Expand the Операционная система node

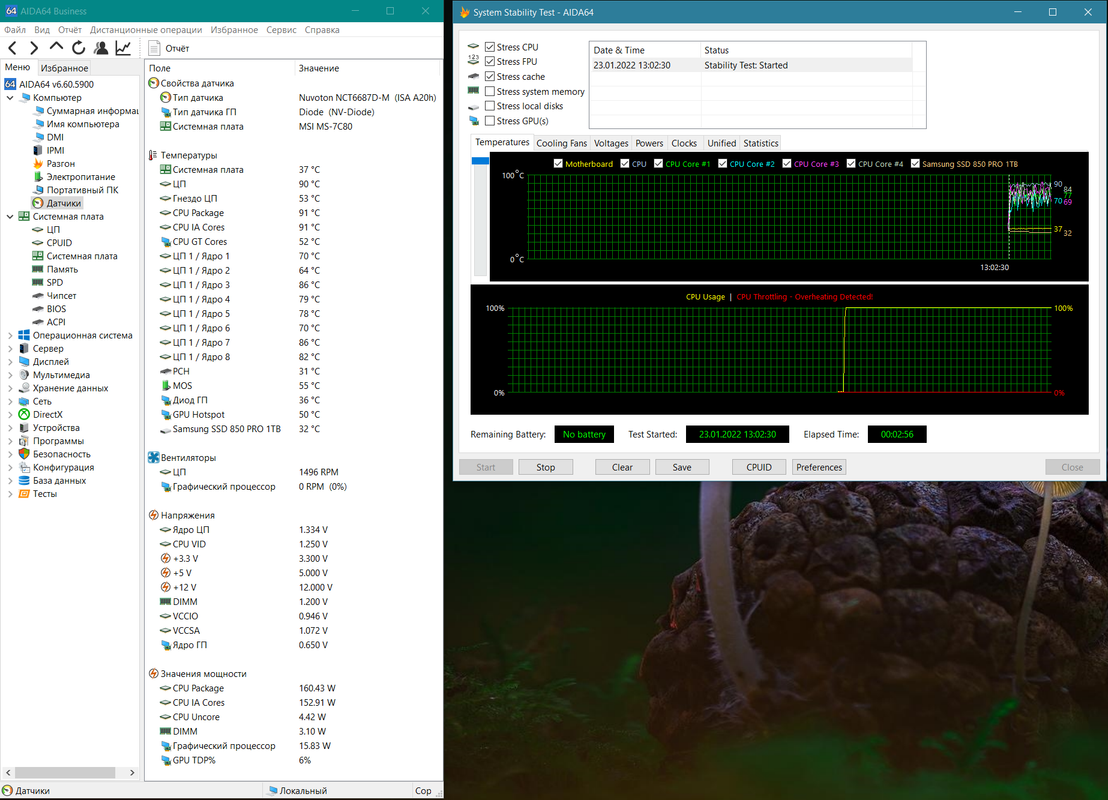(10, 335)
